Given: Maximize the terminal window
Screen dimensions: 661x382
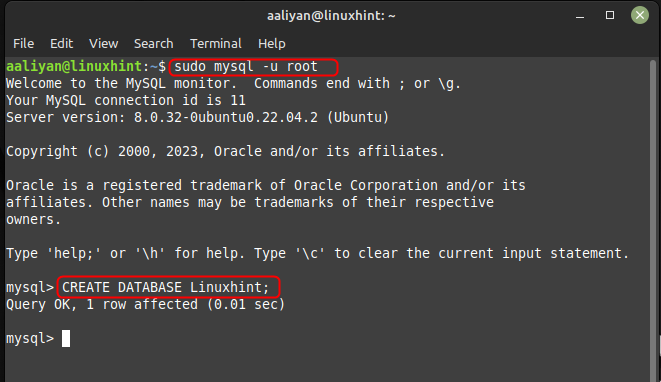Looking at the screenshot, I should pyautogui.click(x=610, y=16).
